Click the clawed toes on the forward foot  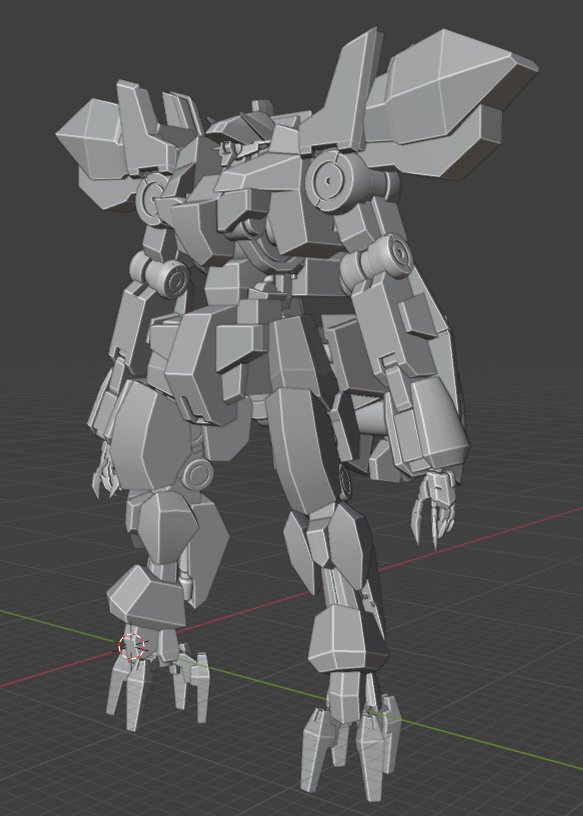pyautogui.click(x=351, y=739)
